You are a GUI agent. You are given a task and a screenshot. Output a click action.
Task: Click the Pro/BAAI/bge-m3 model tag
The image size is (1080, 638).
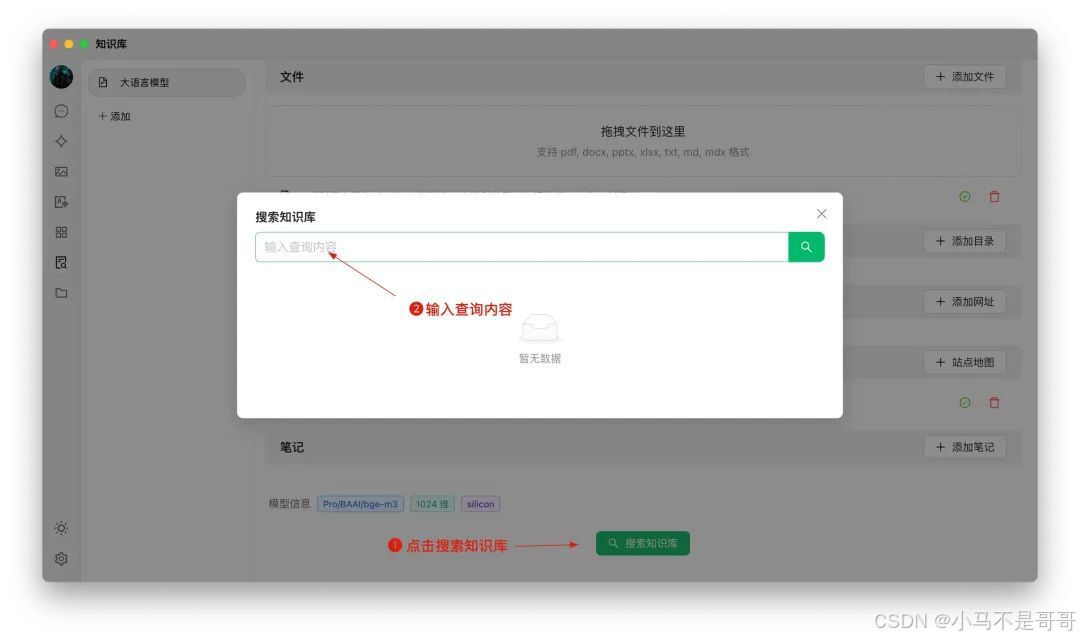360,504
